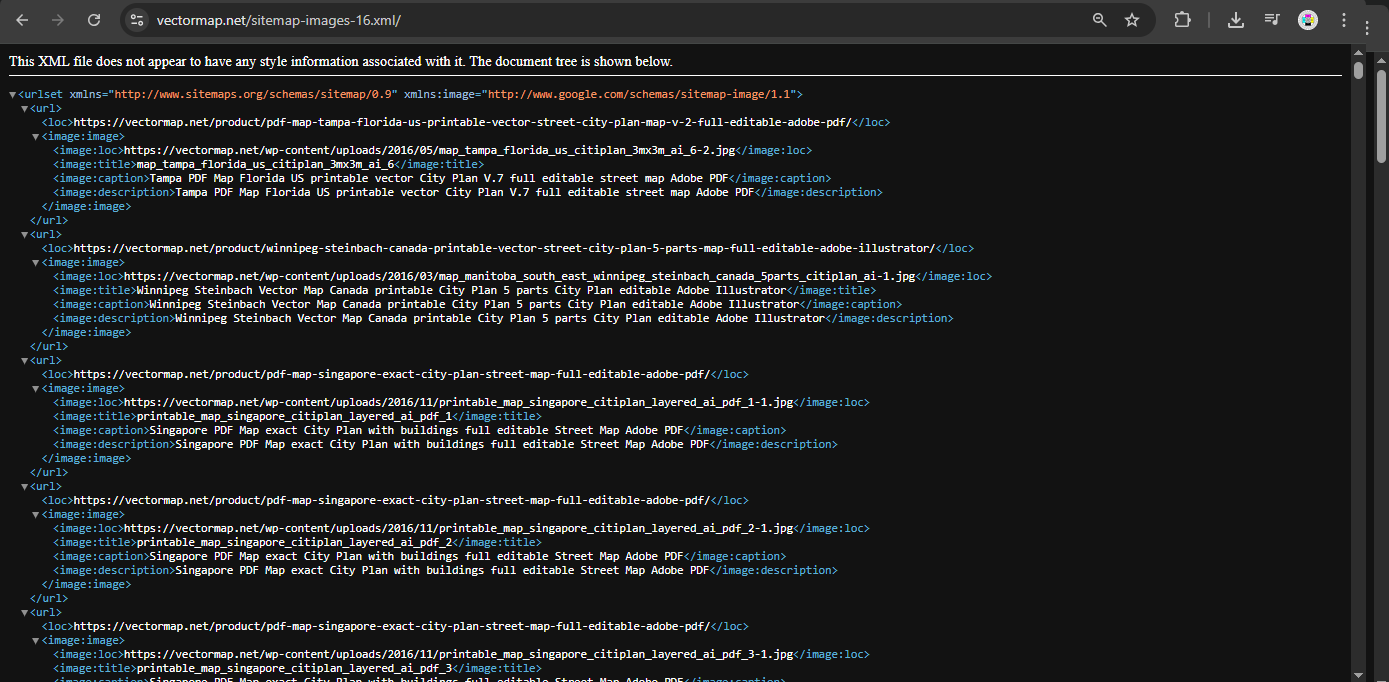Collapse the Singapore url entry expander
The image size is (1389, 682).
click(22, 360)
